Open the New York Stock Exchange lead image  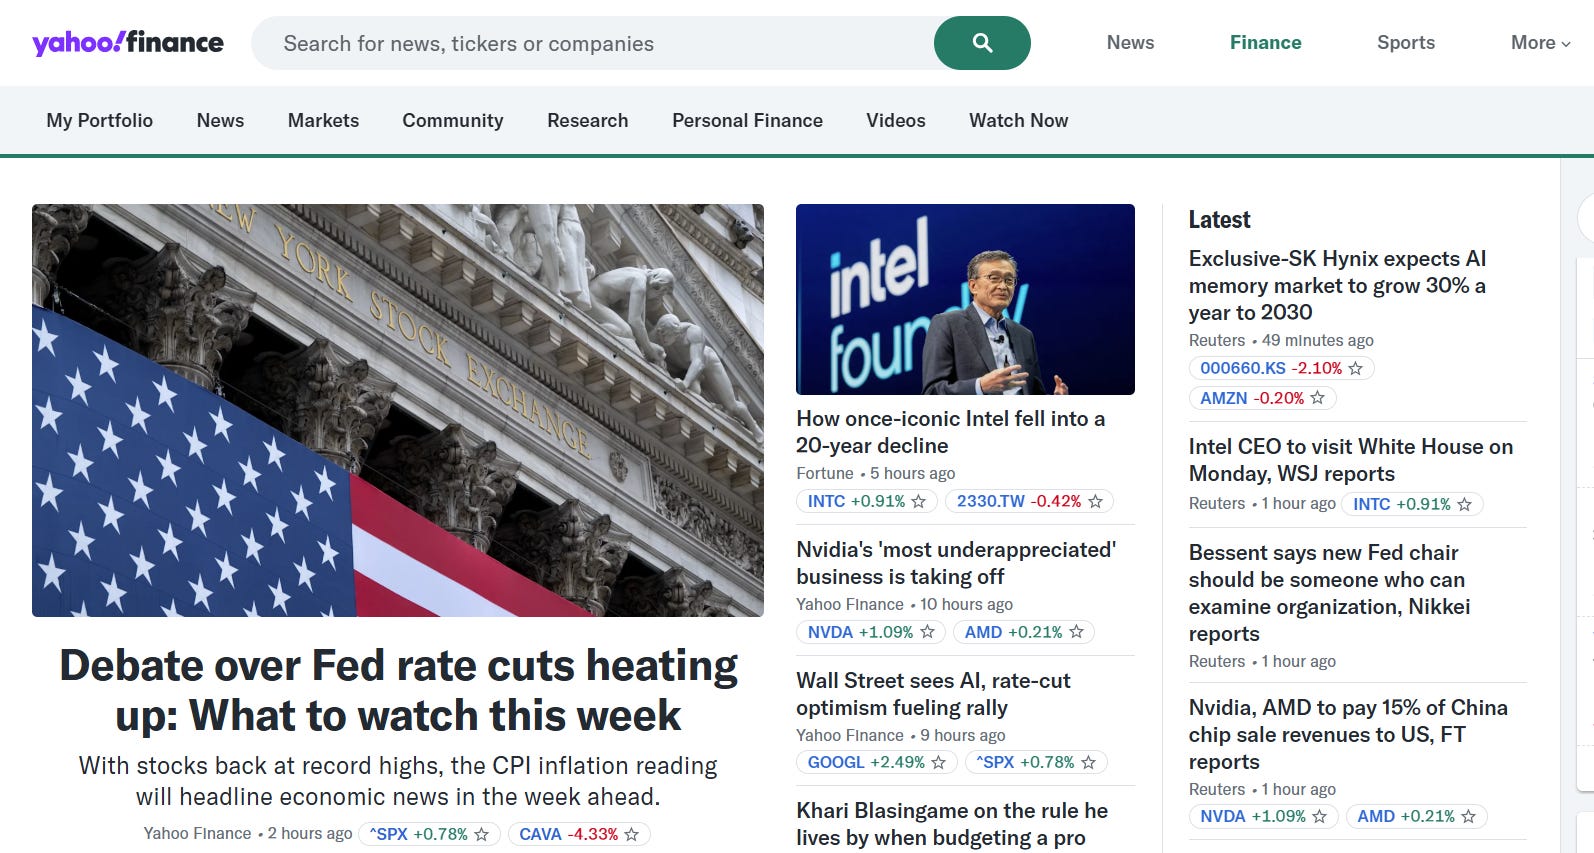tap(398, 410)
